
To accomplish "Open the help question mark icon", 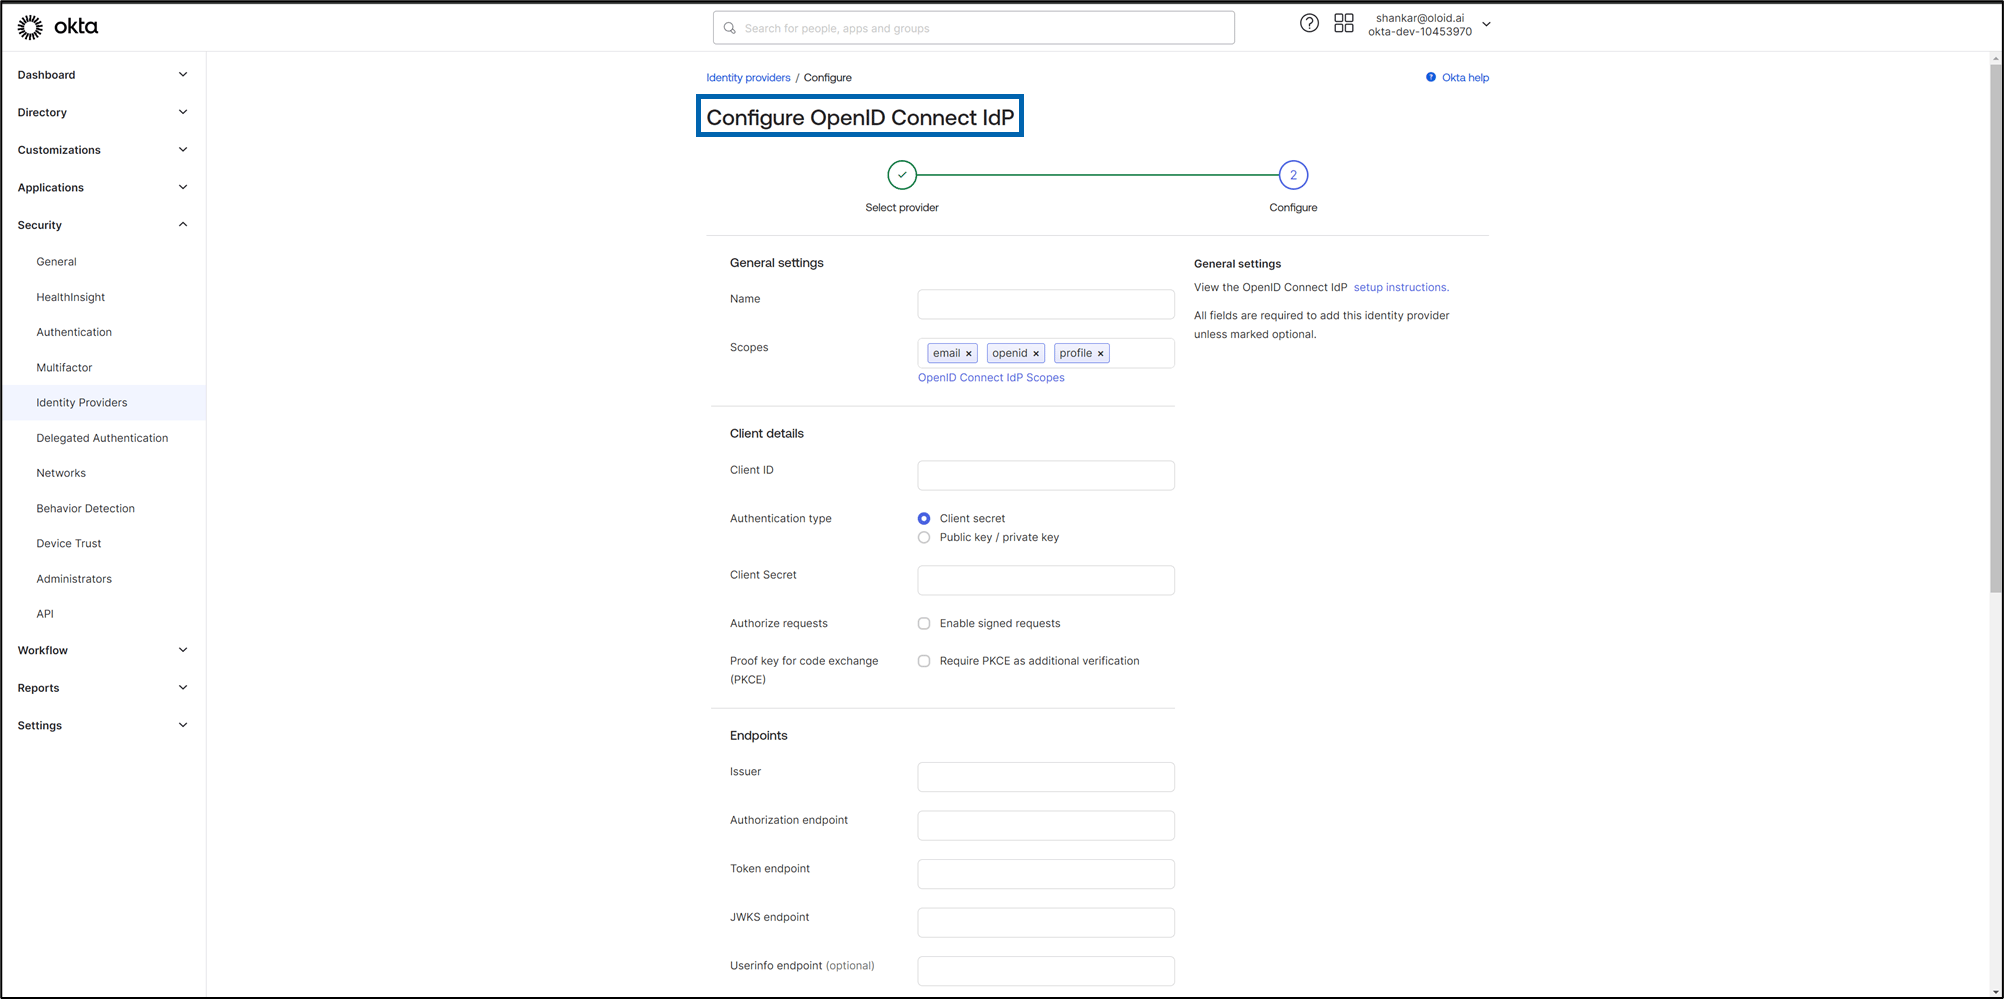I will pyautogui.click(x=1309, y=23).
